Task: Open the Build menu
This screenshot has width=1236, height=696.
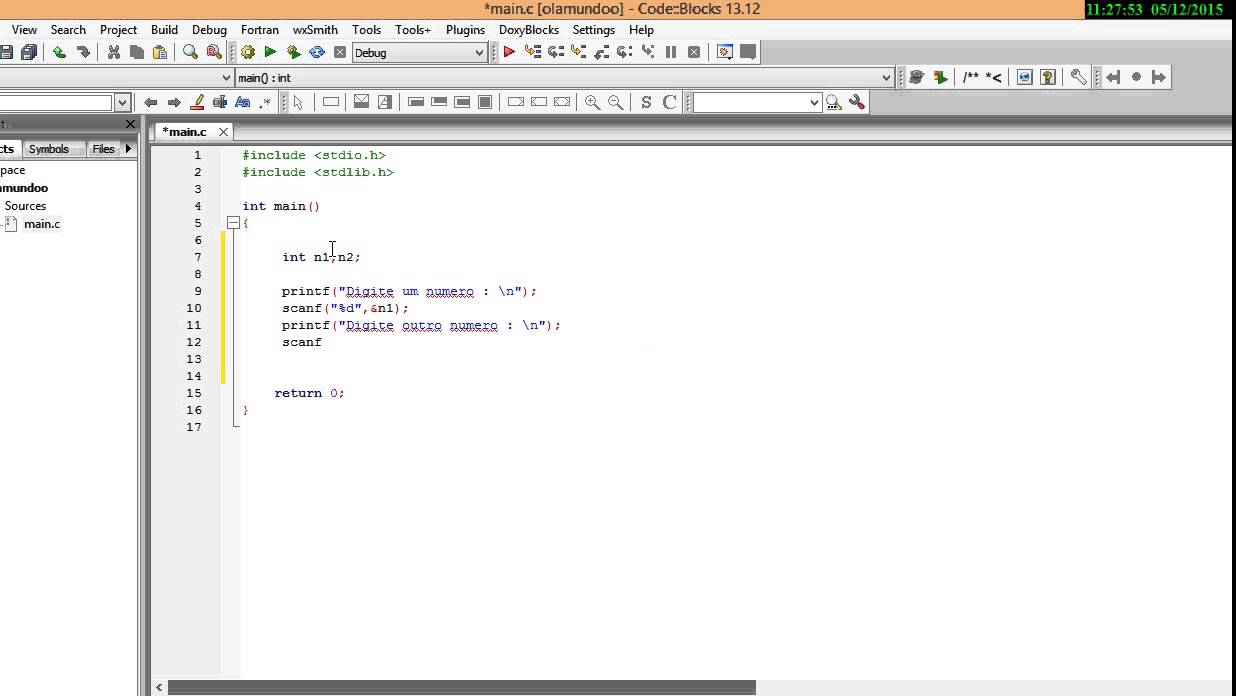Action: click(164, 30)
